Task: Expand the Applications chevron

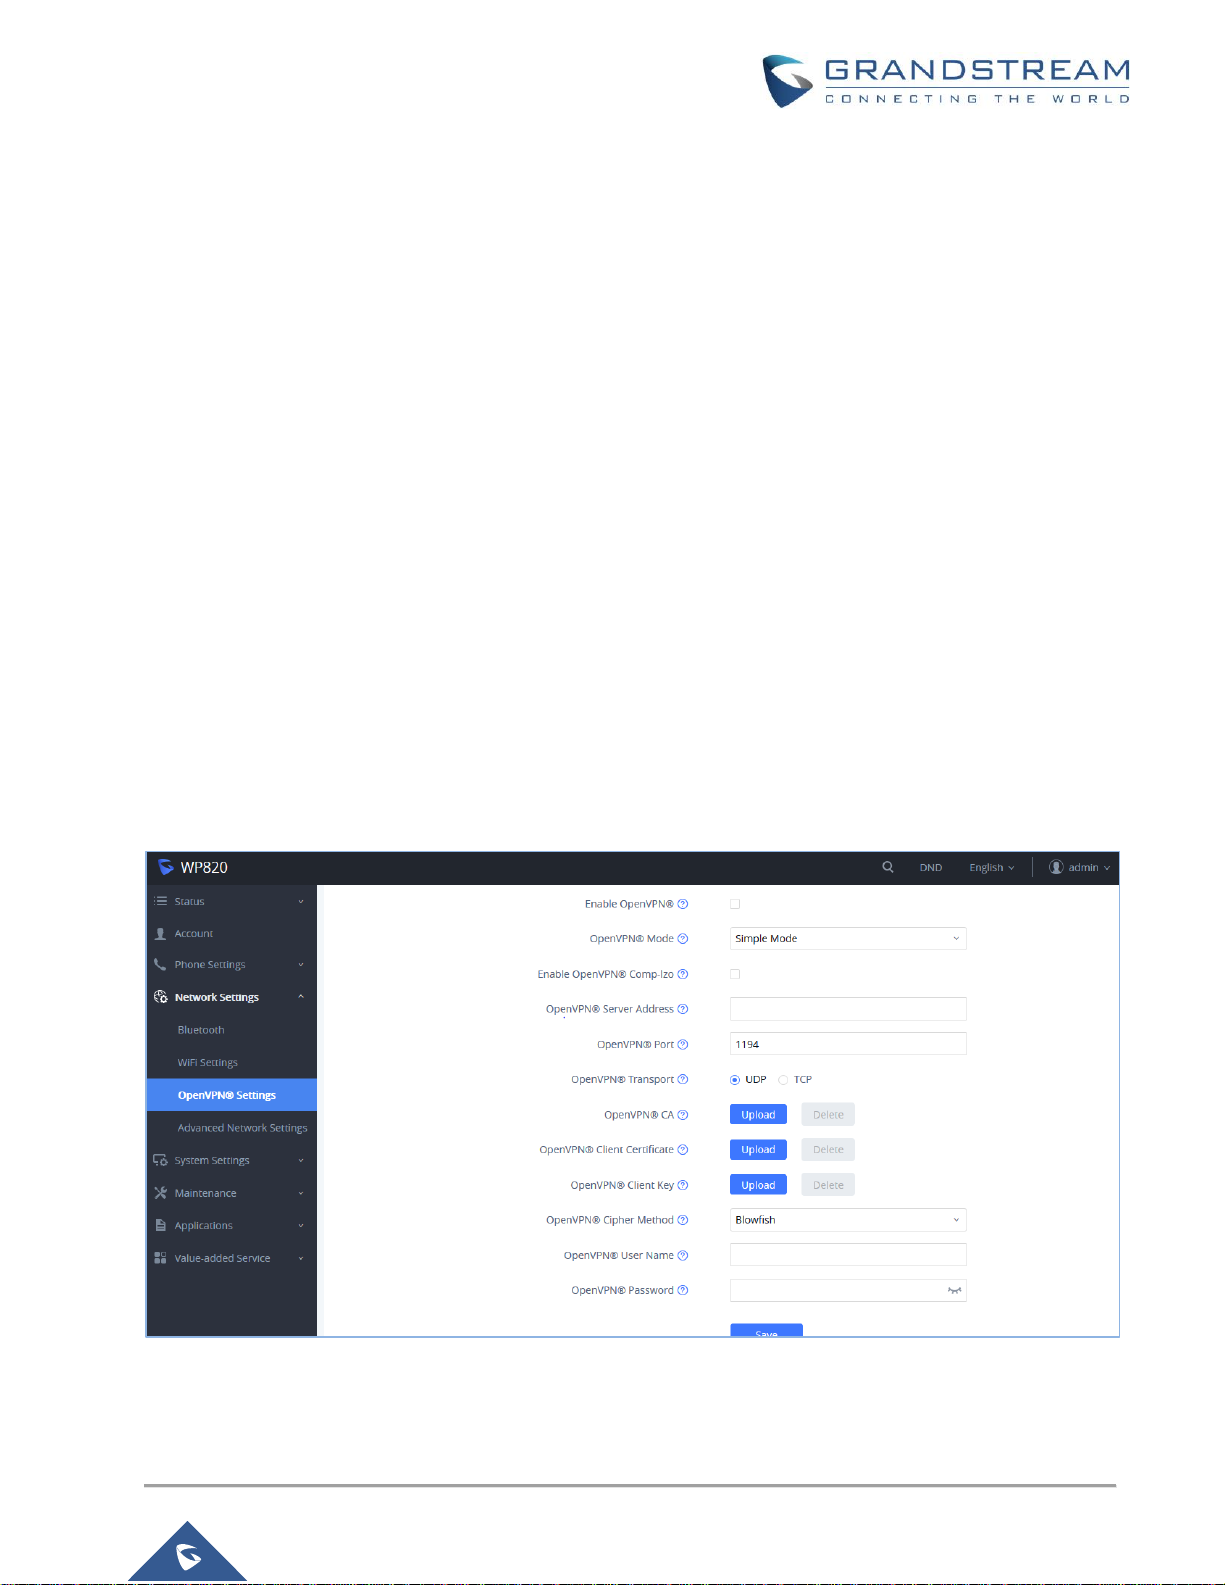Action: coord(301,1226)
